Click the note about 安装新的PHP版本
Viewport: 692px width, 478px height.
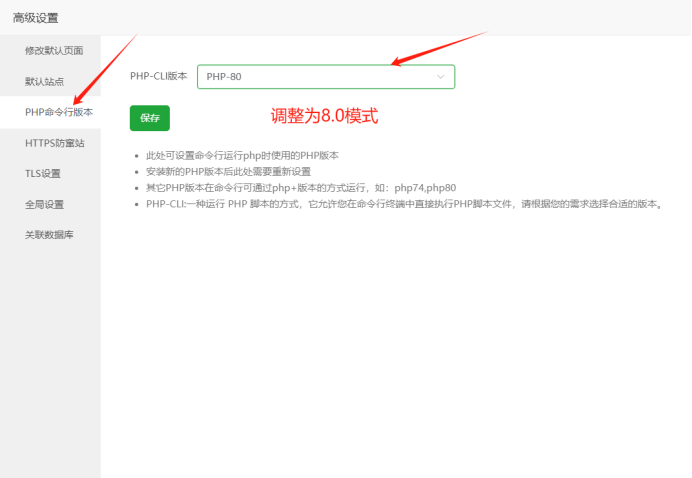coord(228,172)
